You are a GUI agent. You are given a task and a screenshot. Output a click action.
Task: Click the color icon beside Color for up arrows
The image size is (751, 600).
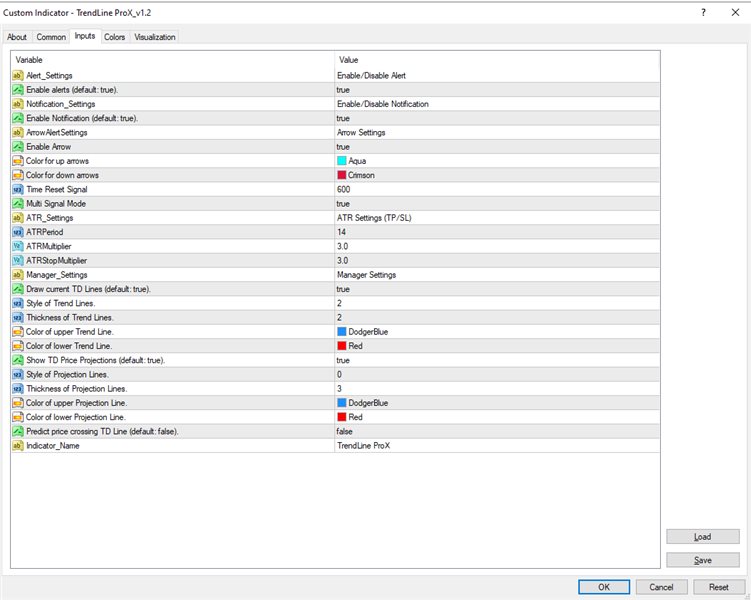[x=18, y=161]
